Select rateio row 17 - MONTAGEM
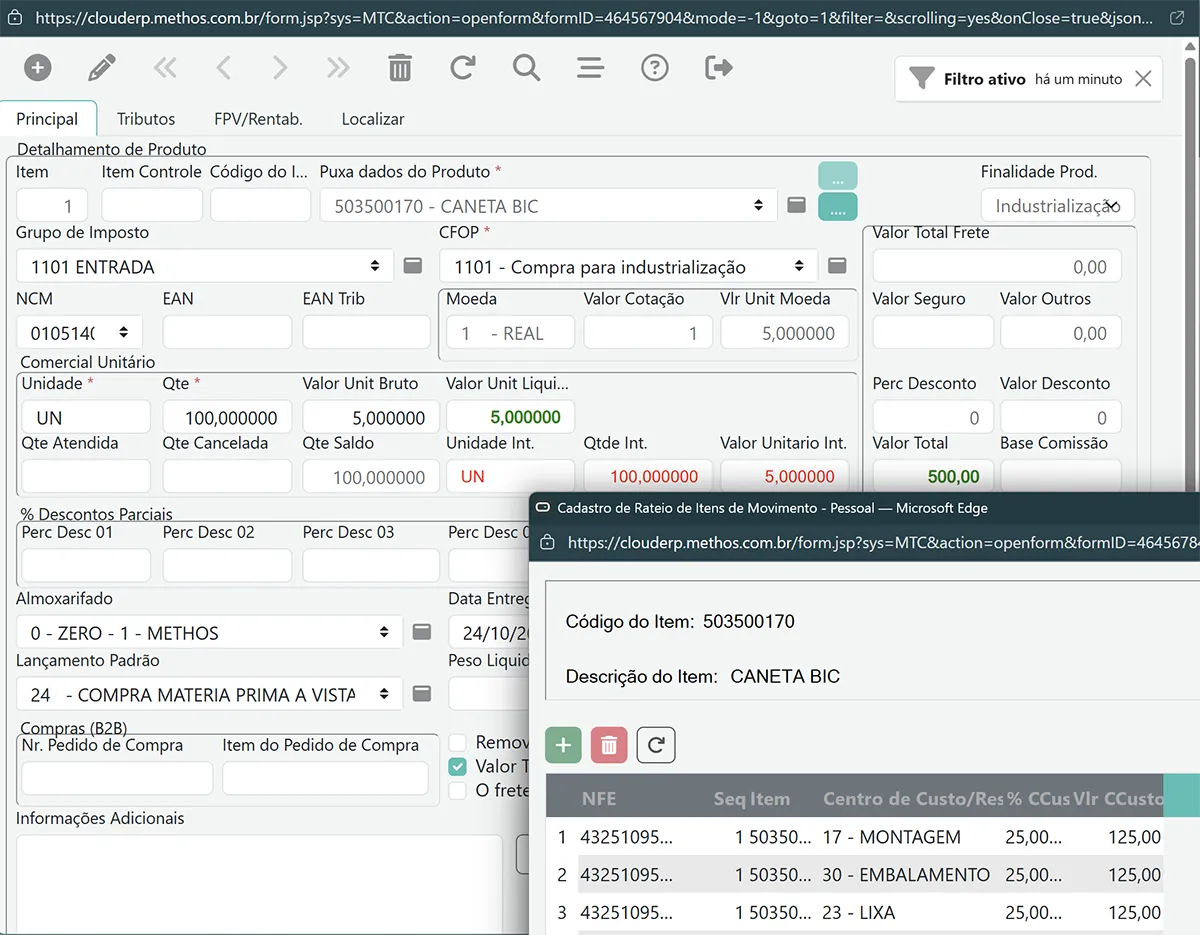The image size is (1200, 935). pyautogui.click(x=855, y=837)
